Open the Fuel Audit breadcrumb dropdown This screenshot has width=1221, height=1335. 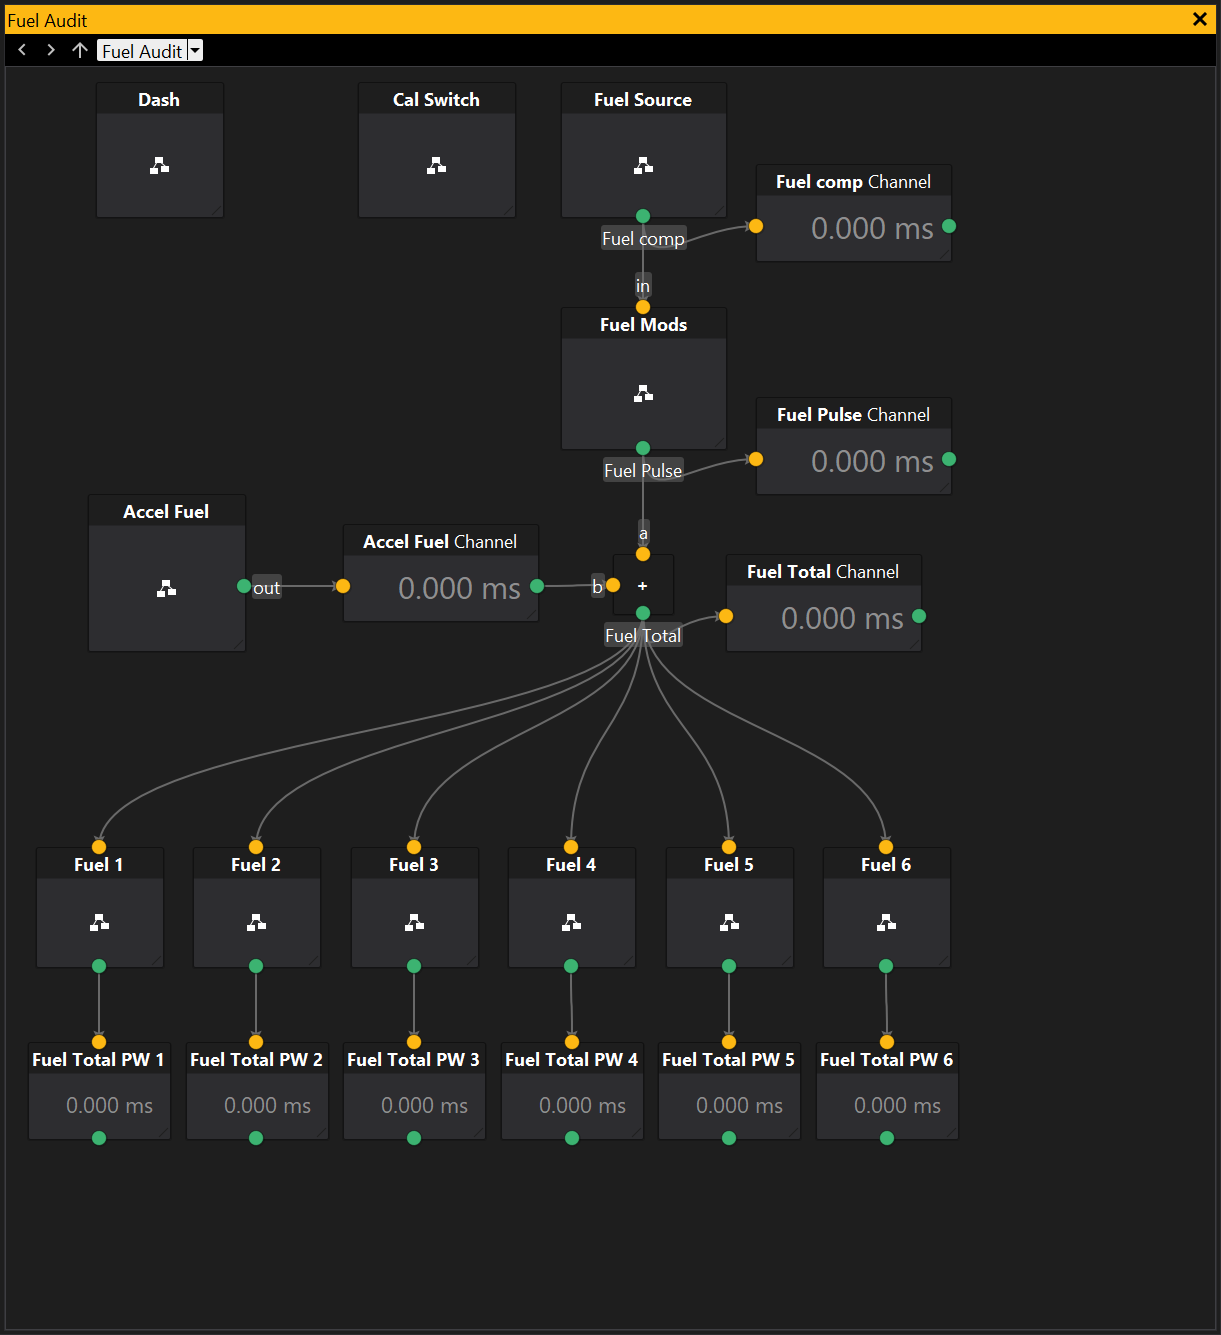[195, 50]
